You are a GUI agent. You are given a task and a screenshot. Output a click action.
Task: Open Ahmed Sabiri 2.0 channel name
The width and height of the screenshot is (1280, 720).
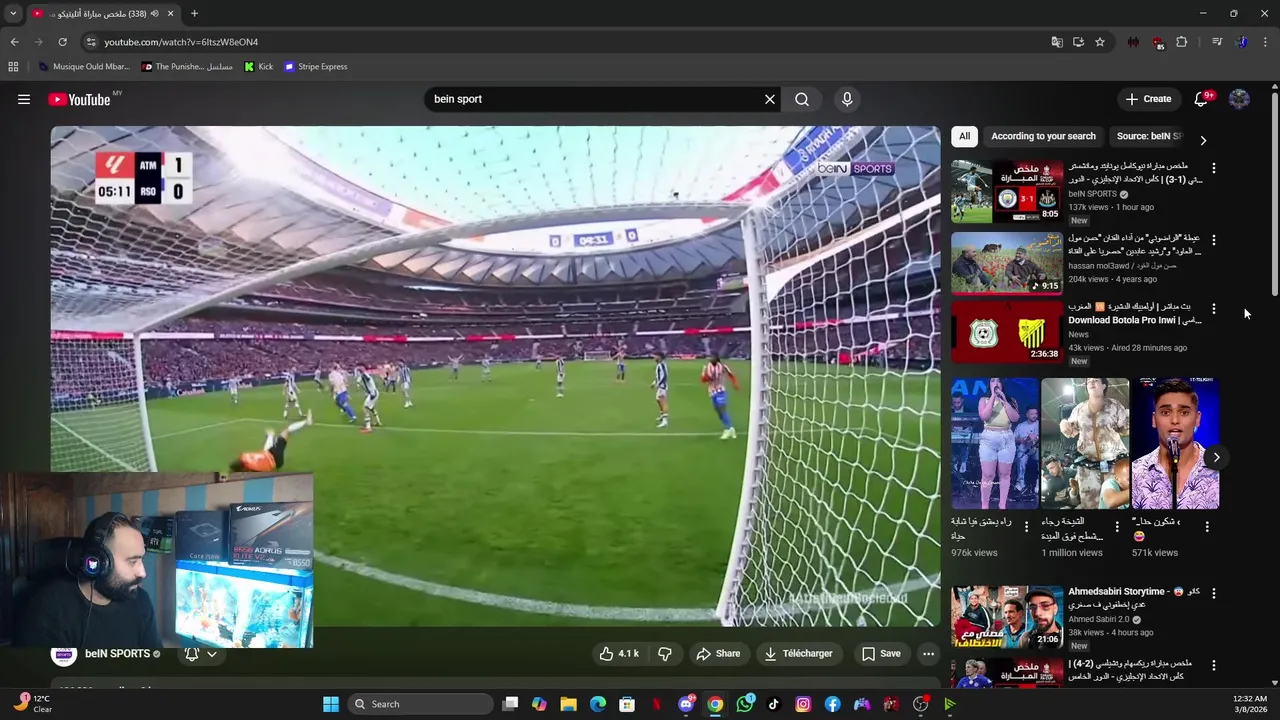1101,619
